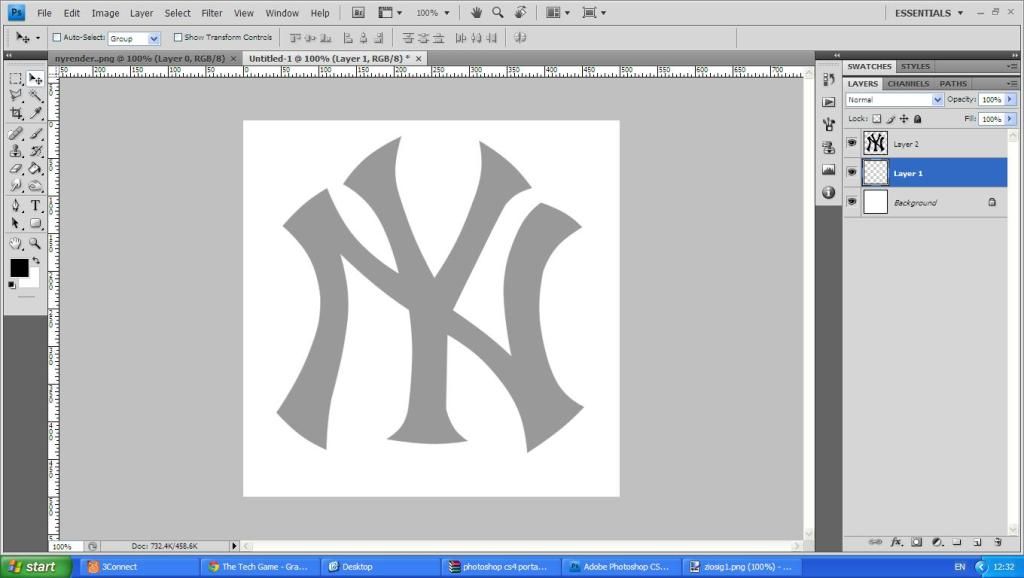Screen dimensions: 1024x578
Task: Open the Info panel icon
Action: 829,192
